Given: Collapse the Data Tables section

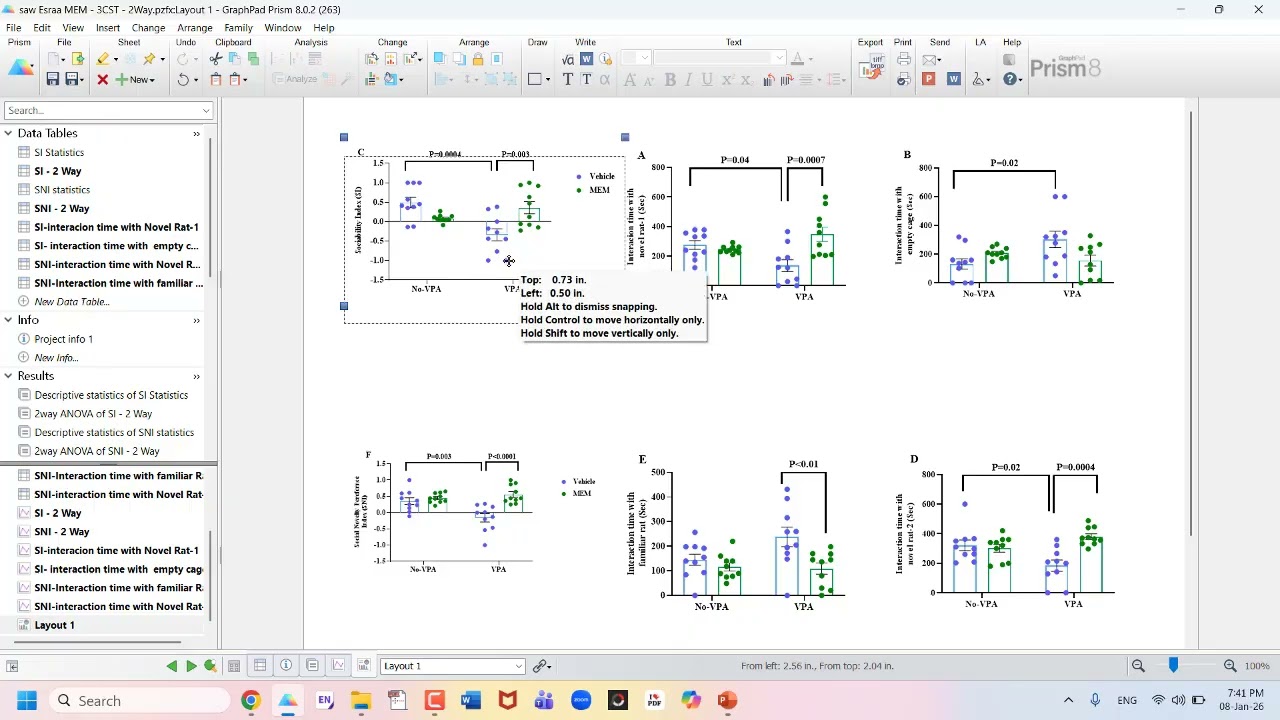Looking at the screenshot, I should click(8, 133).
